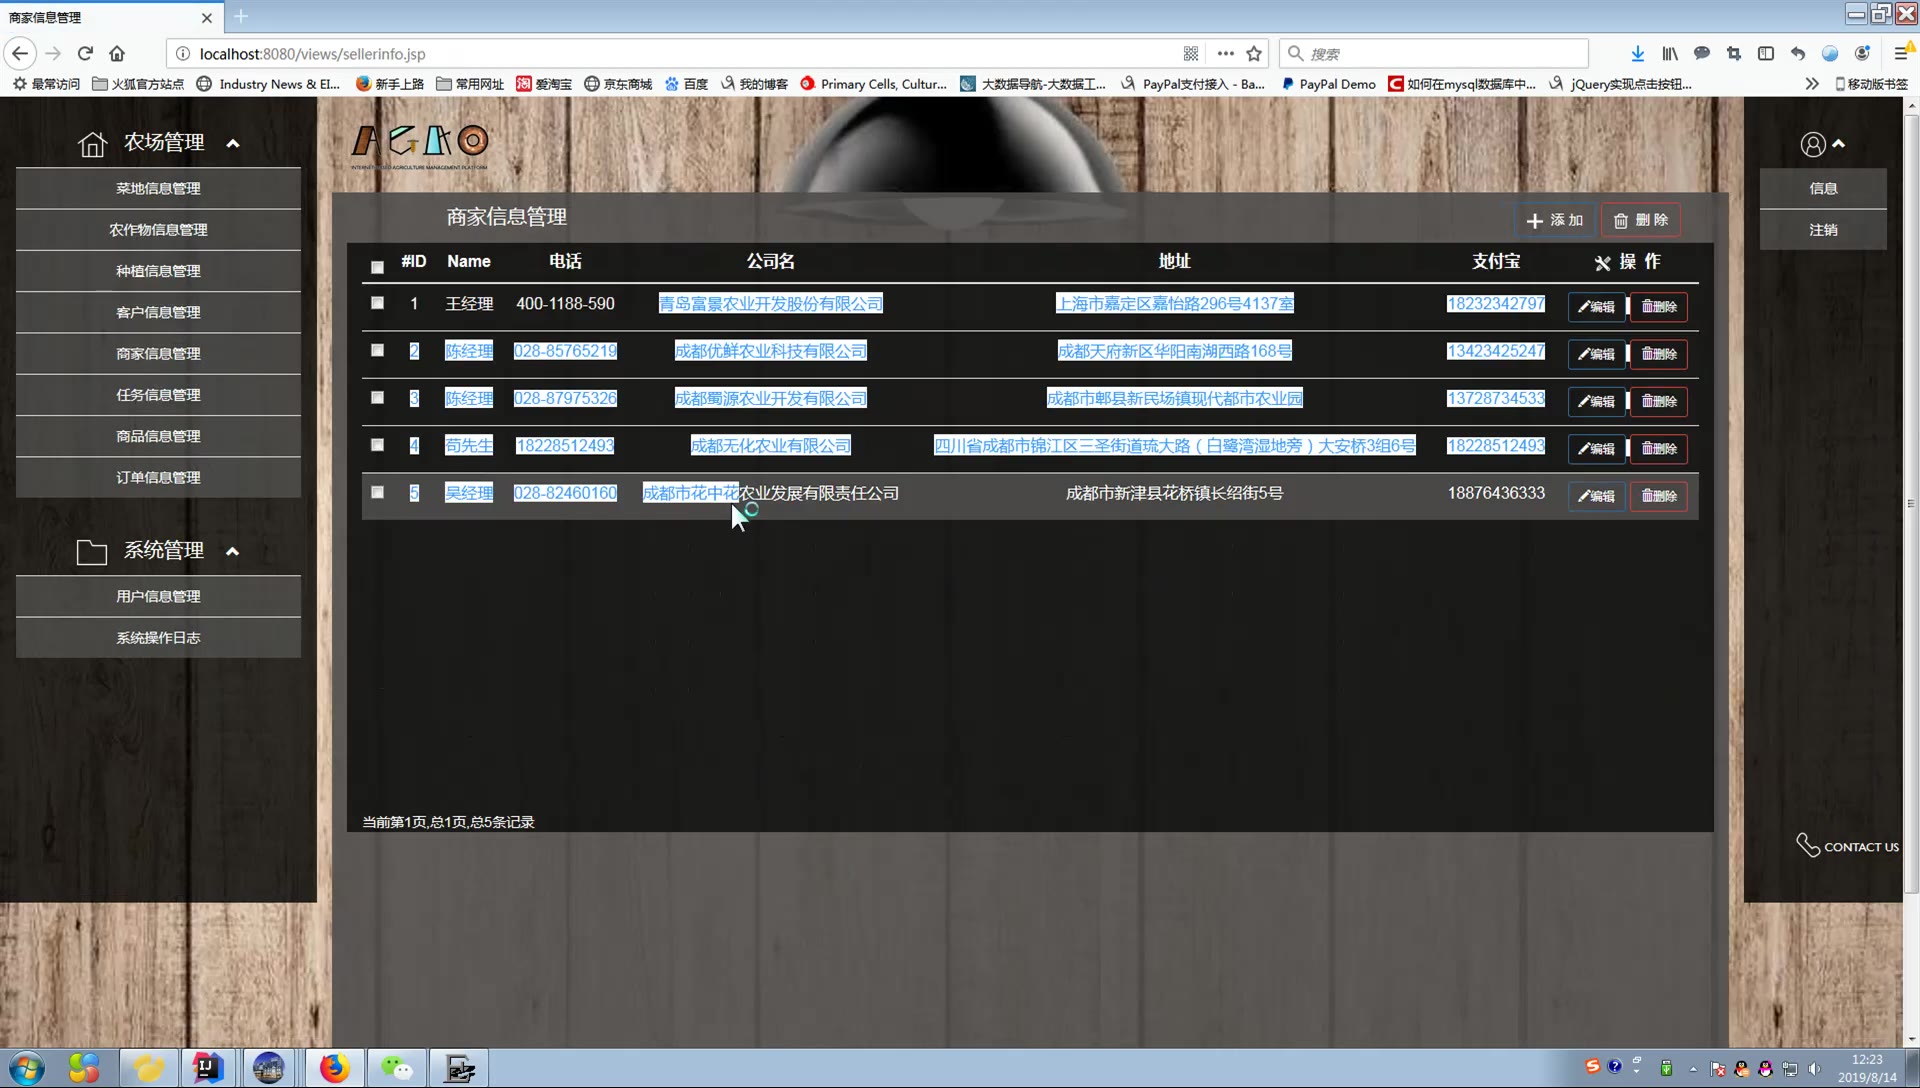The image size is (1920, 1088).
Task: Click the site info icon beside URL
Action: [183, 54]
